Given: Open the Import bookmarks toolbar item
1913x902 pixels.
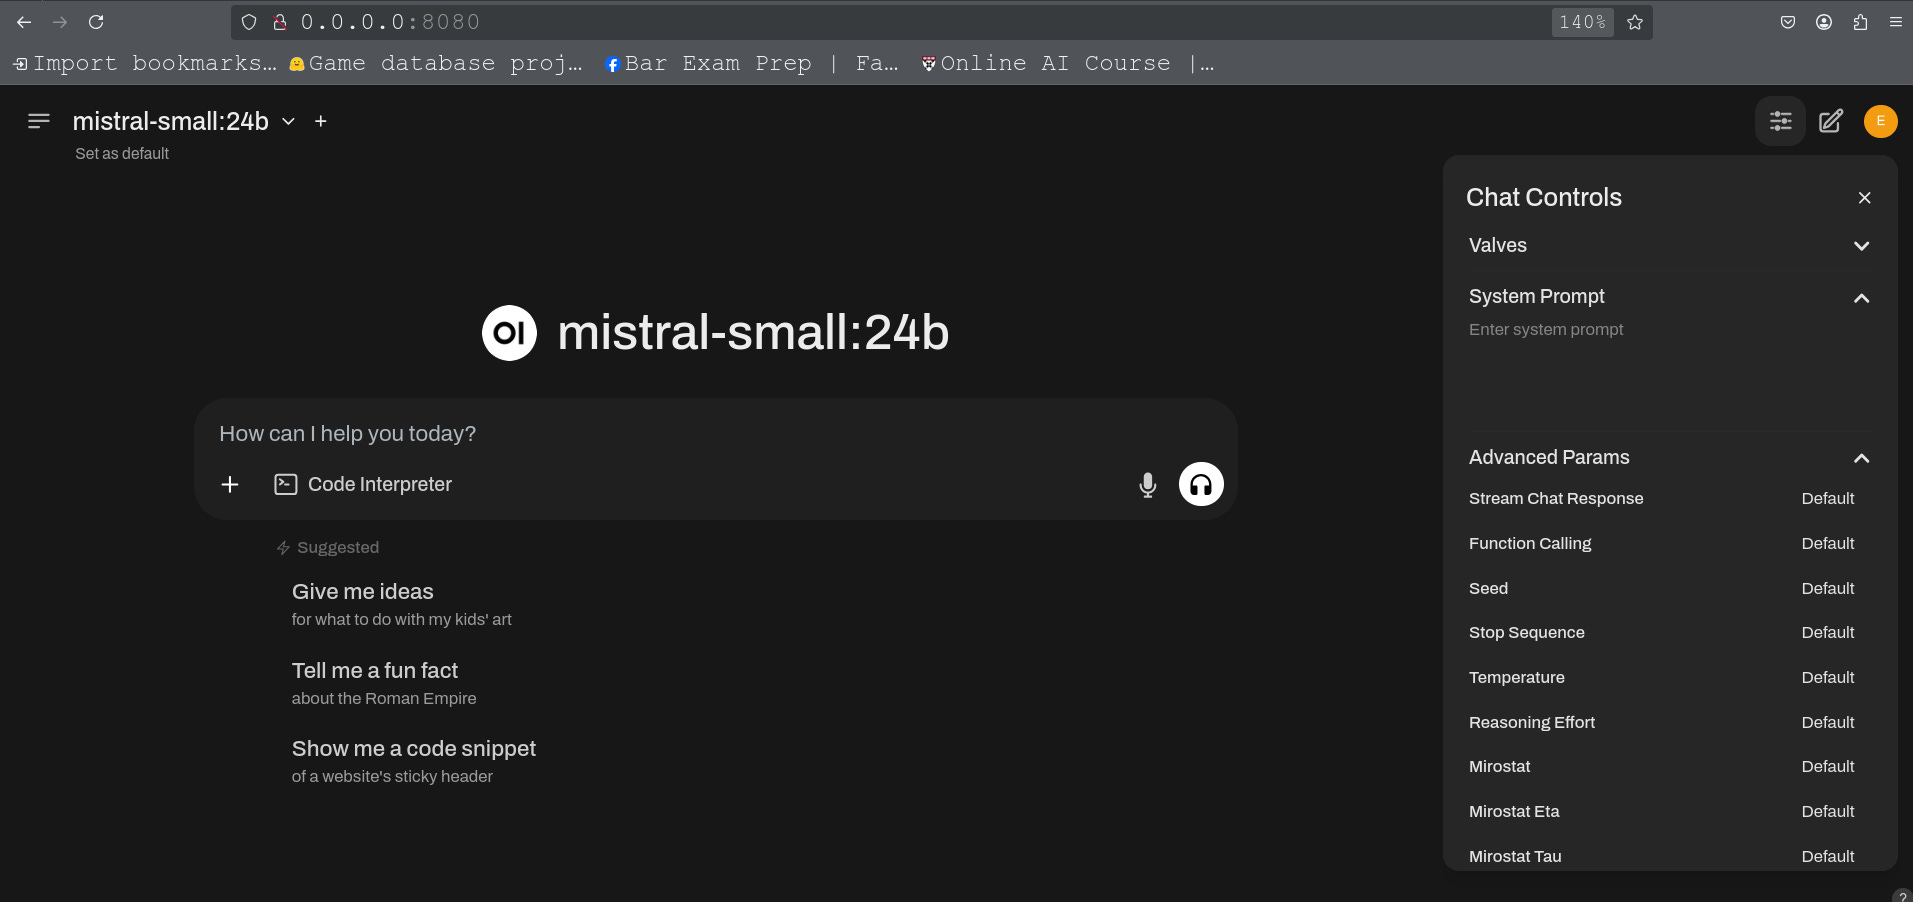Looking at the screenshot, I should pos(145,63).
